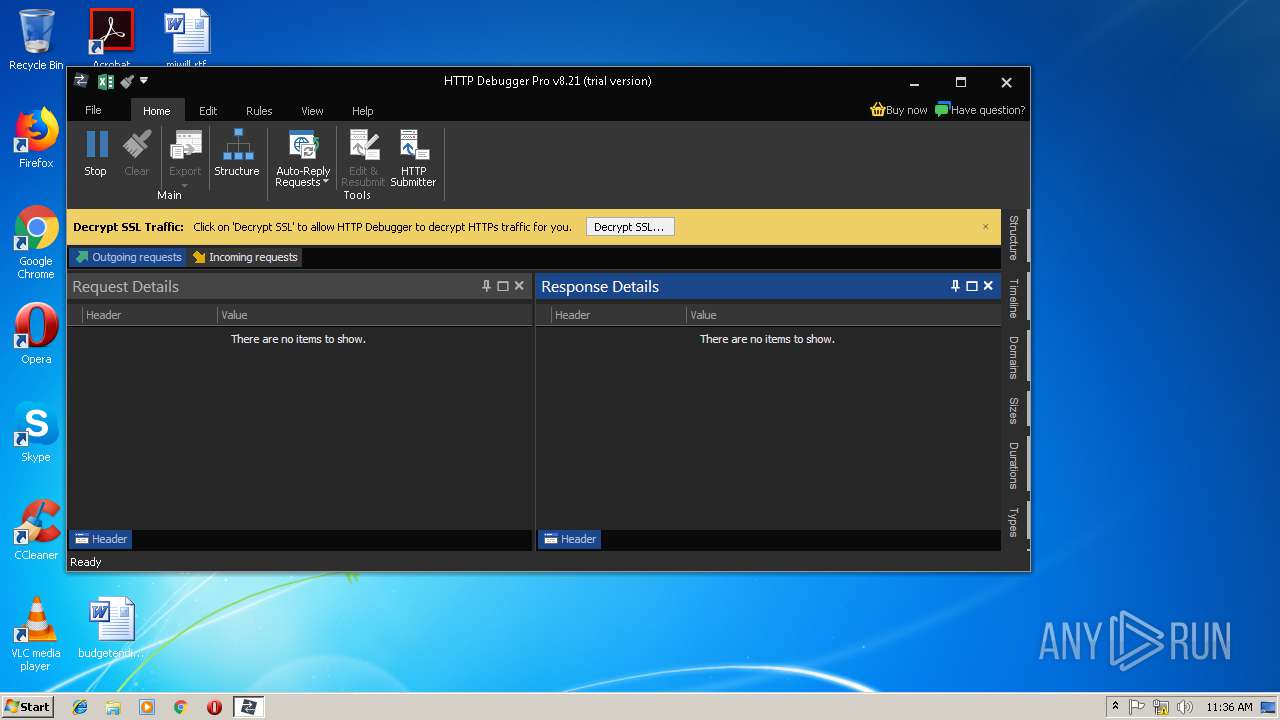The width and height of the screenshot is (1280, 720).
Task: Click the Have question? link
Action: (x=980, y=110)
